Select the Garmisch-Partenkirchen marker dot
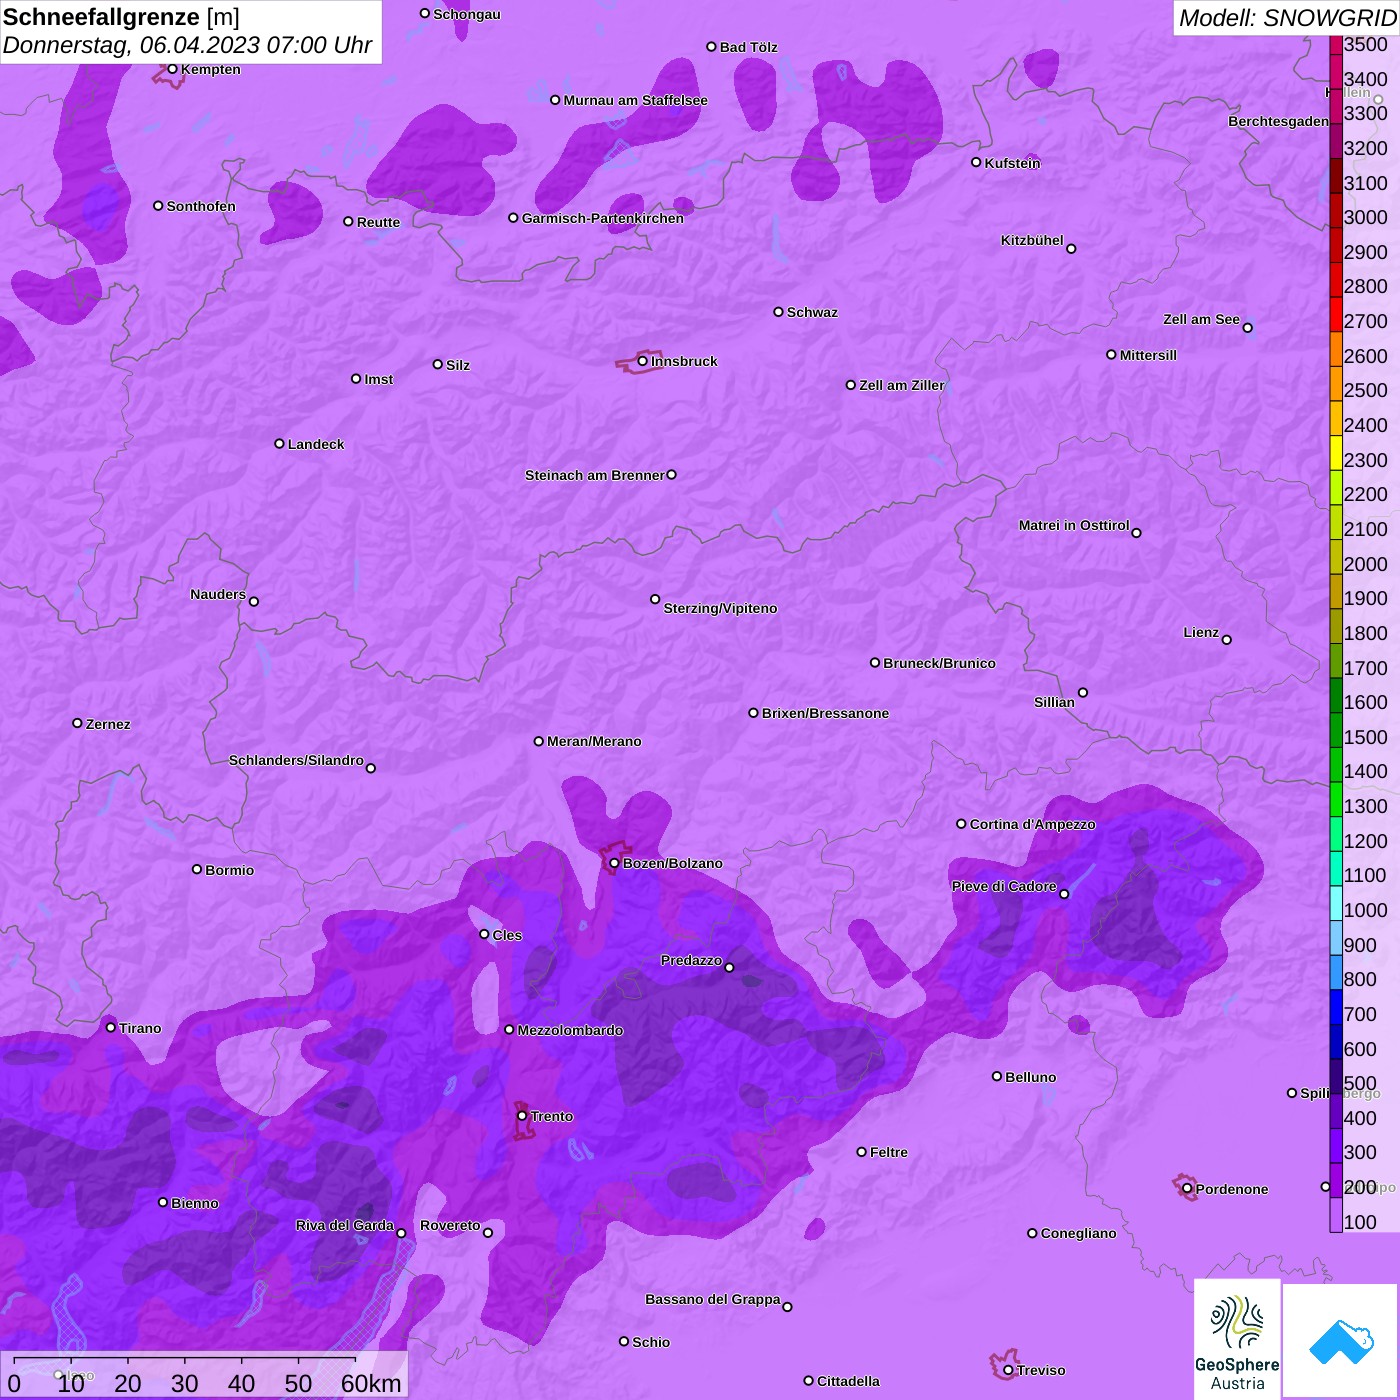1400x1400 pixels. (x=513, y=218)
